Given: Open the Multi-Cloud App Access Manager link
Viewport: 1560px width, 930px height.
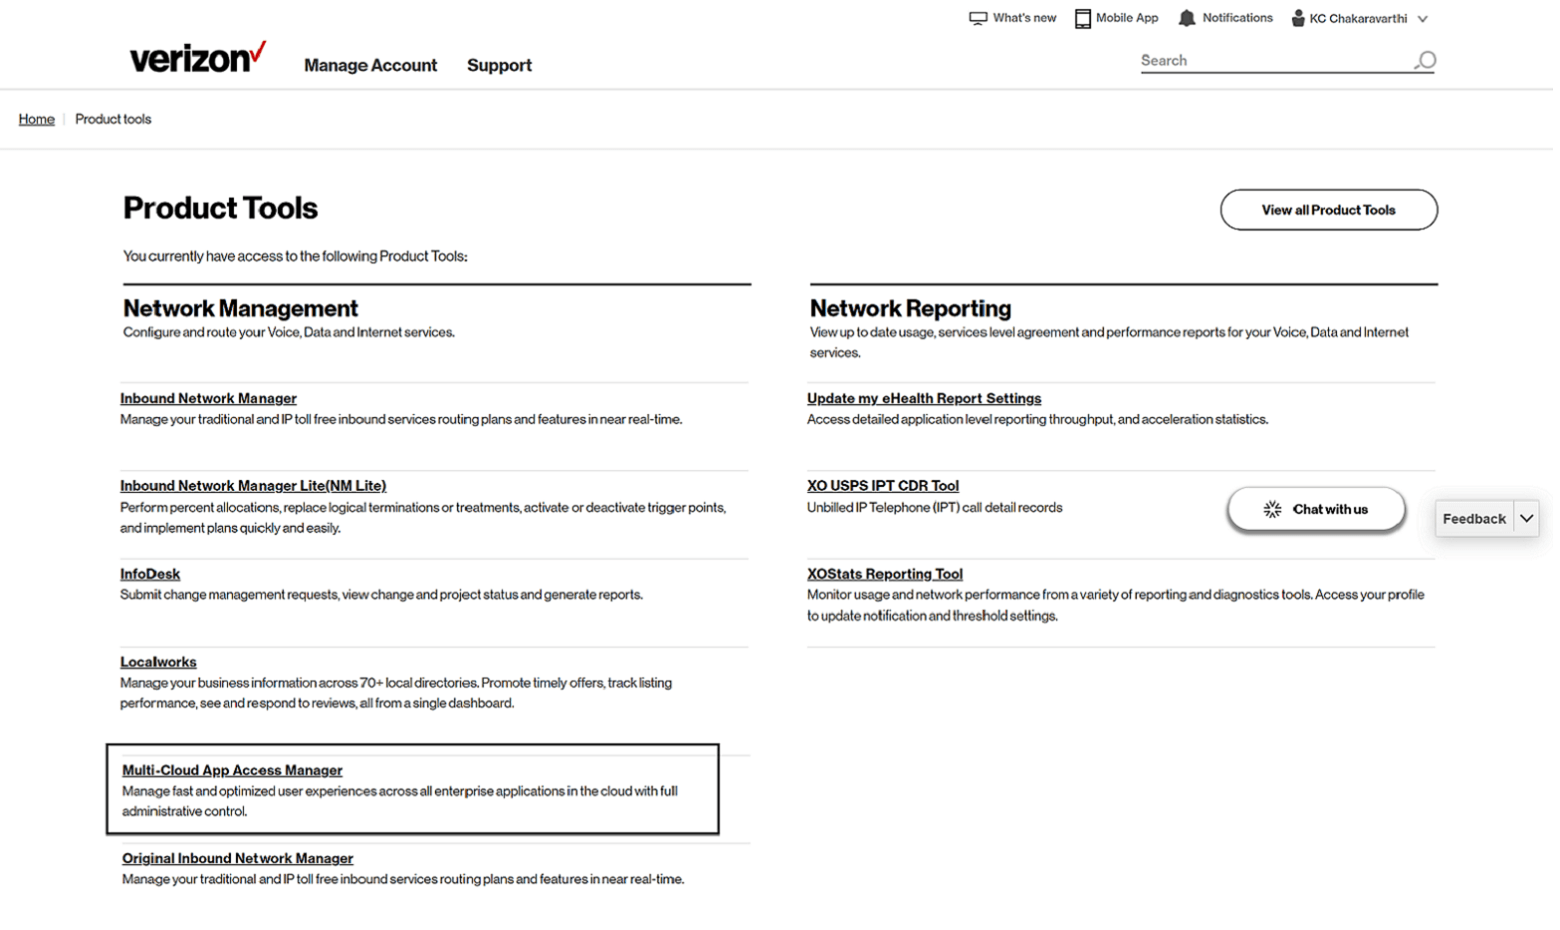Looking at the screenshot, I should point(232,770).
